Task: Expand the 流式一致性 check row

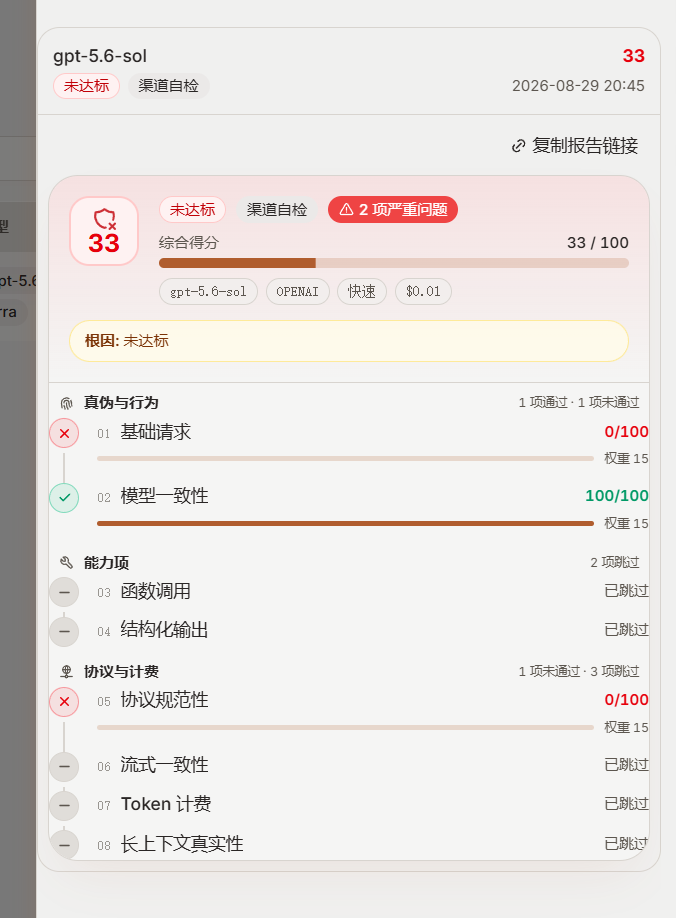Action: point(349,765)
